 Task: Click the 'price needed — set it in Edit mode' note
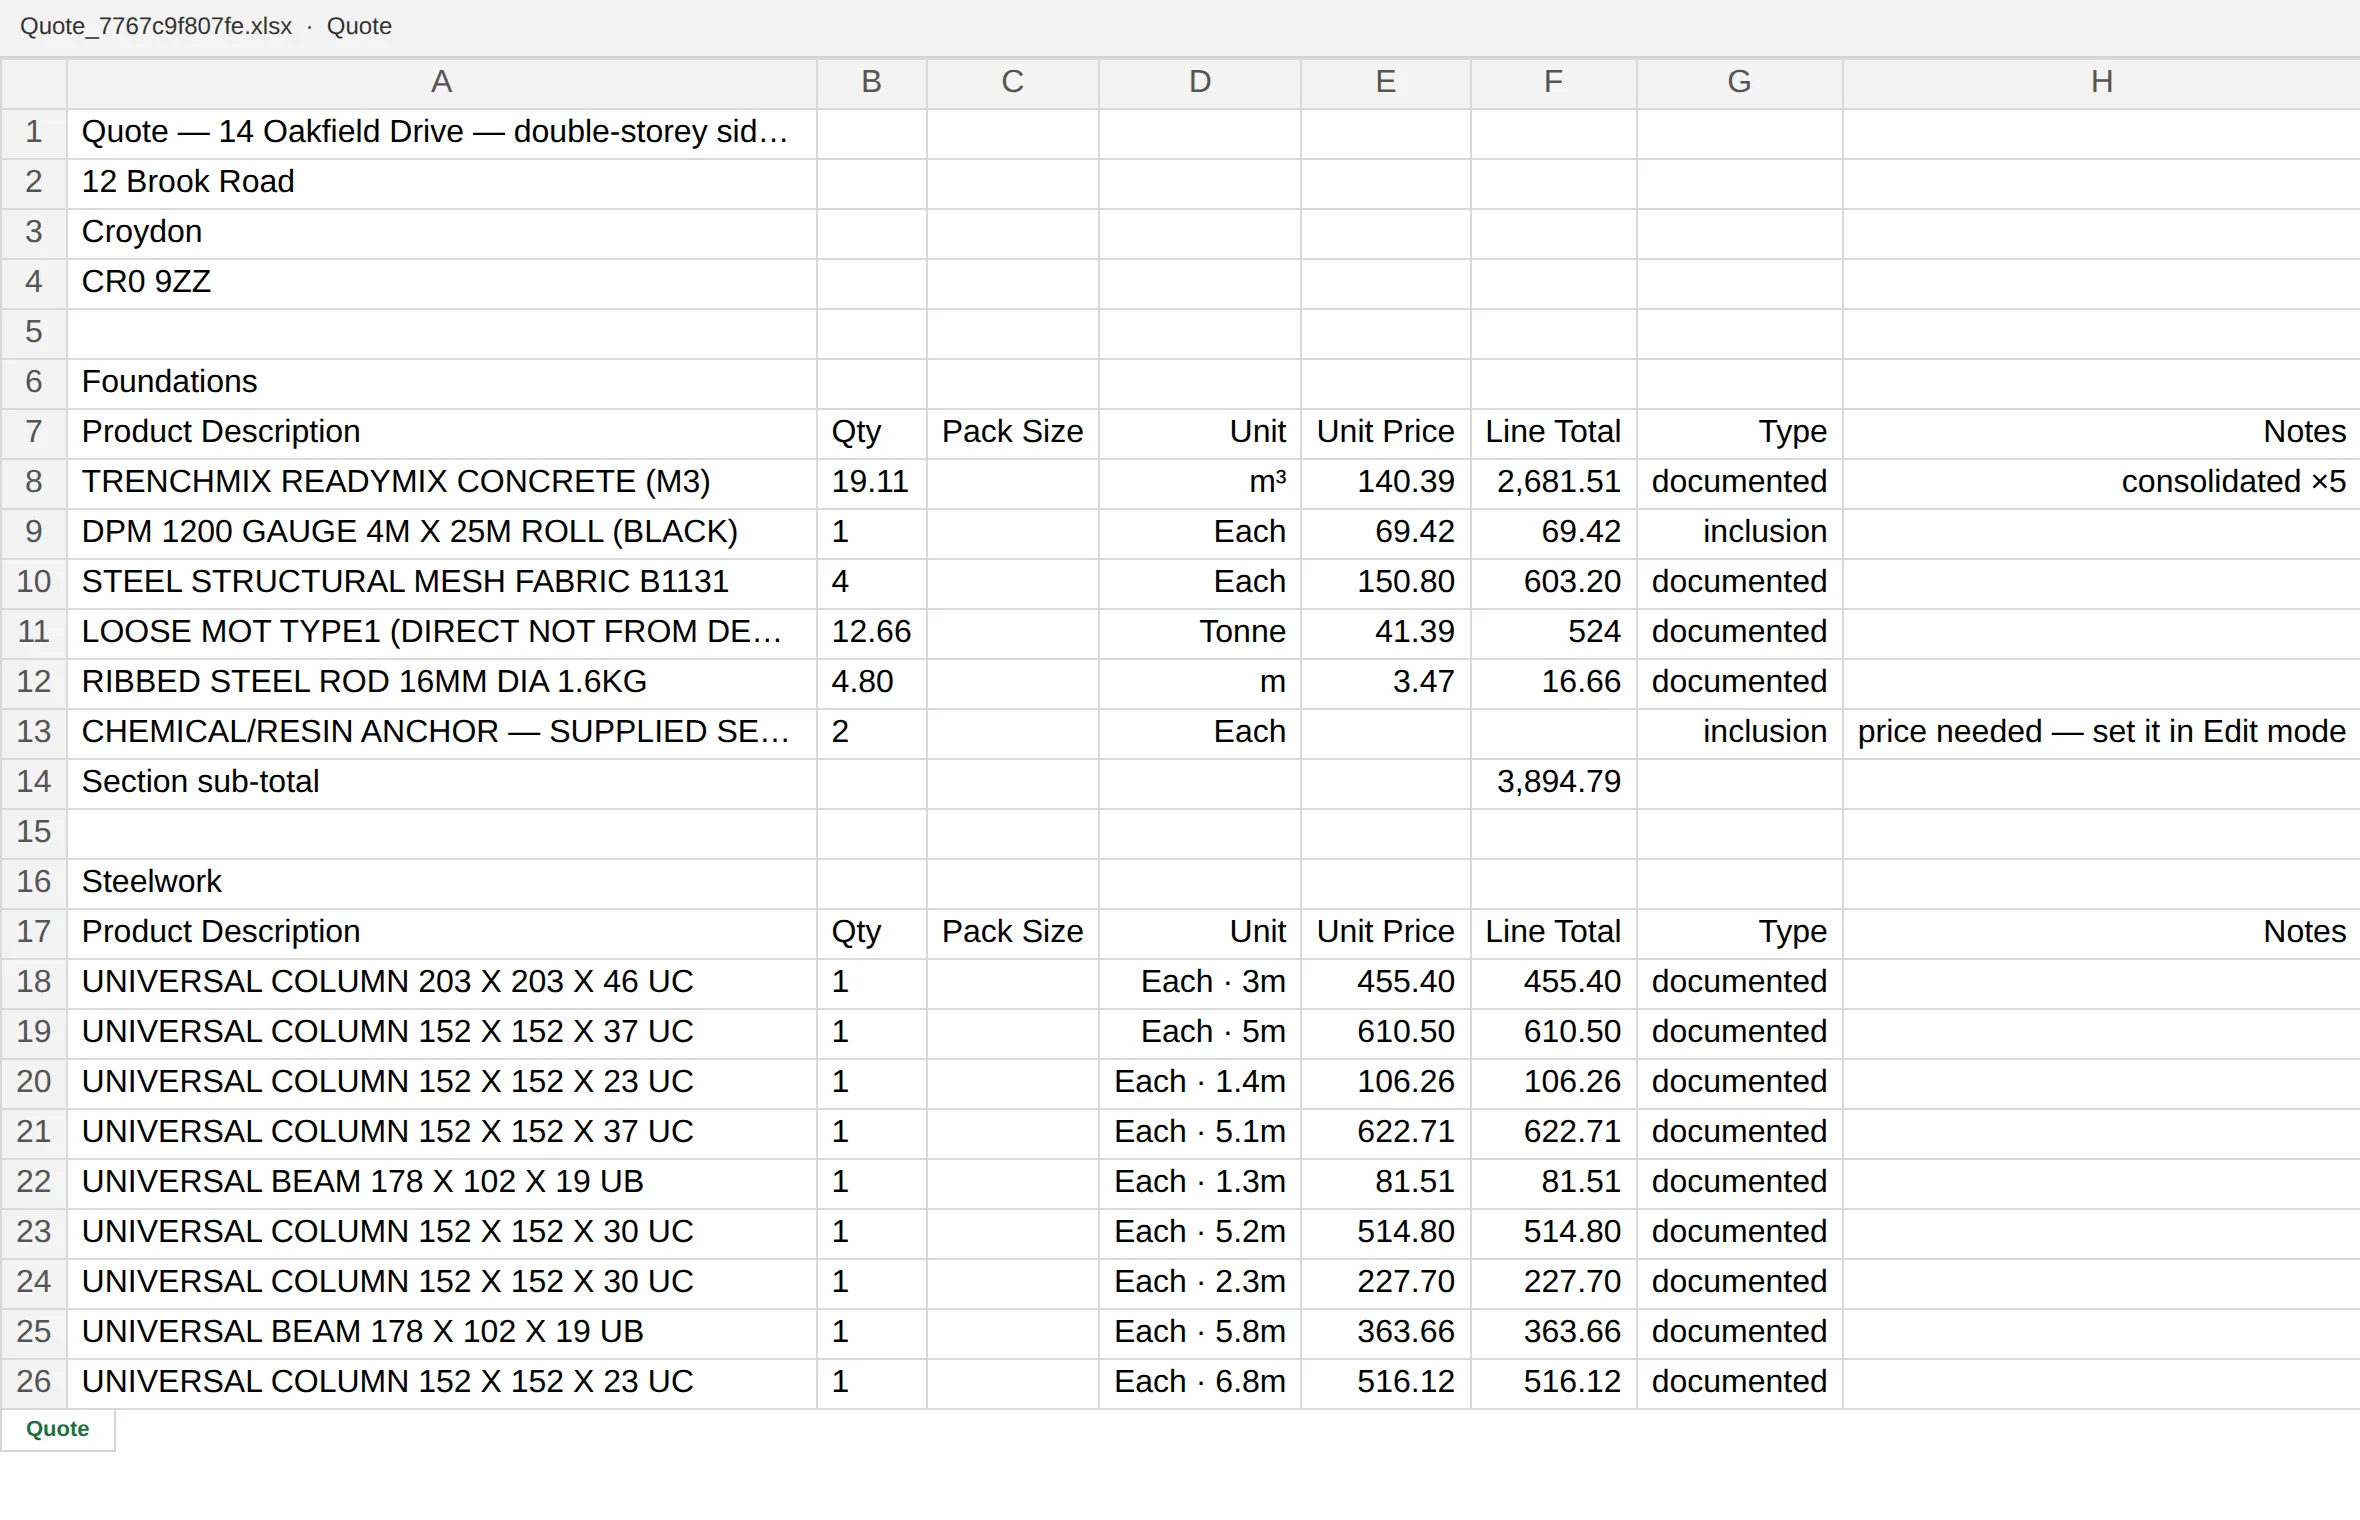[2101, 732]
